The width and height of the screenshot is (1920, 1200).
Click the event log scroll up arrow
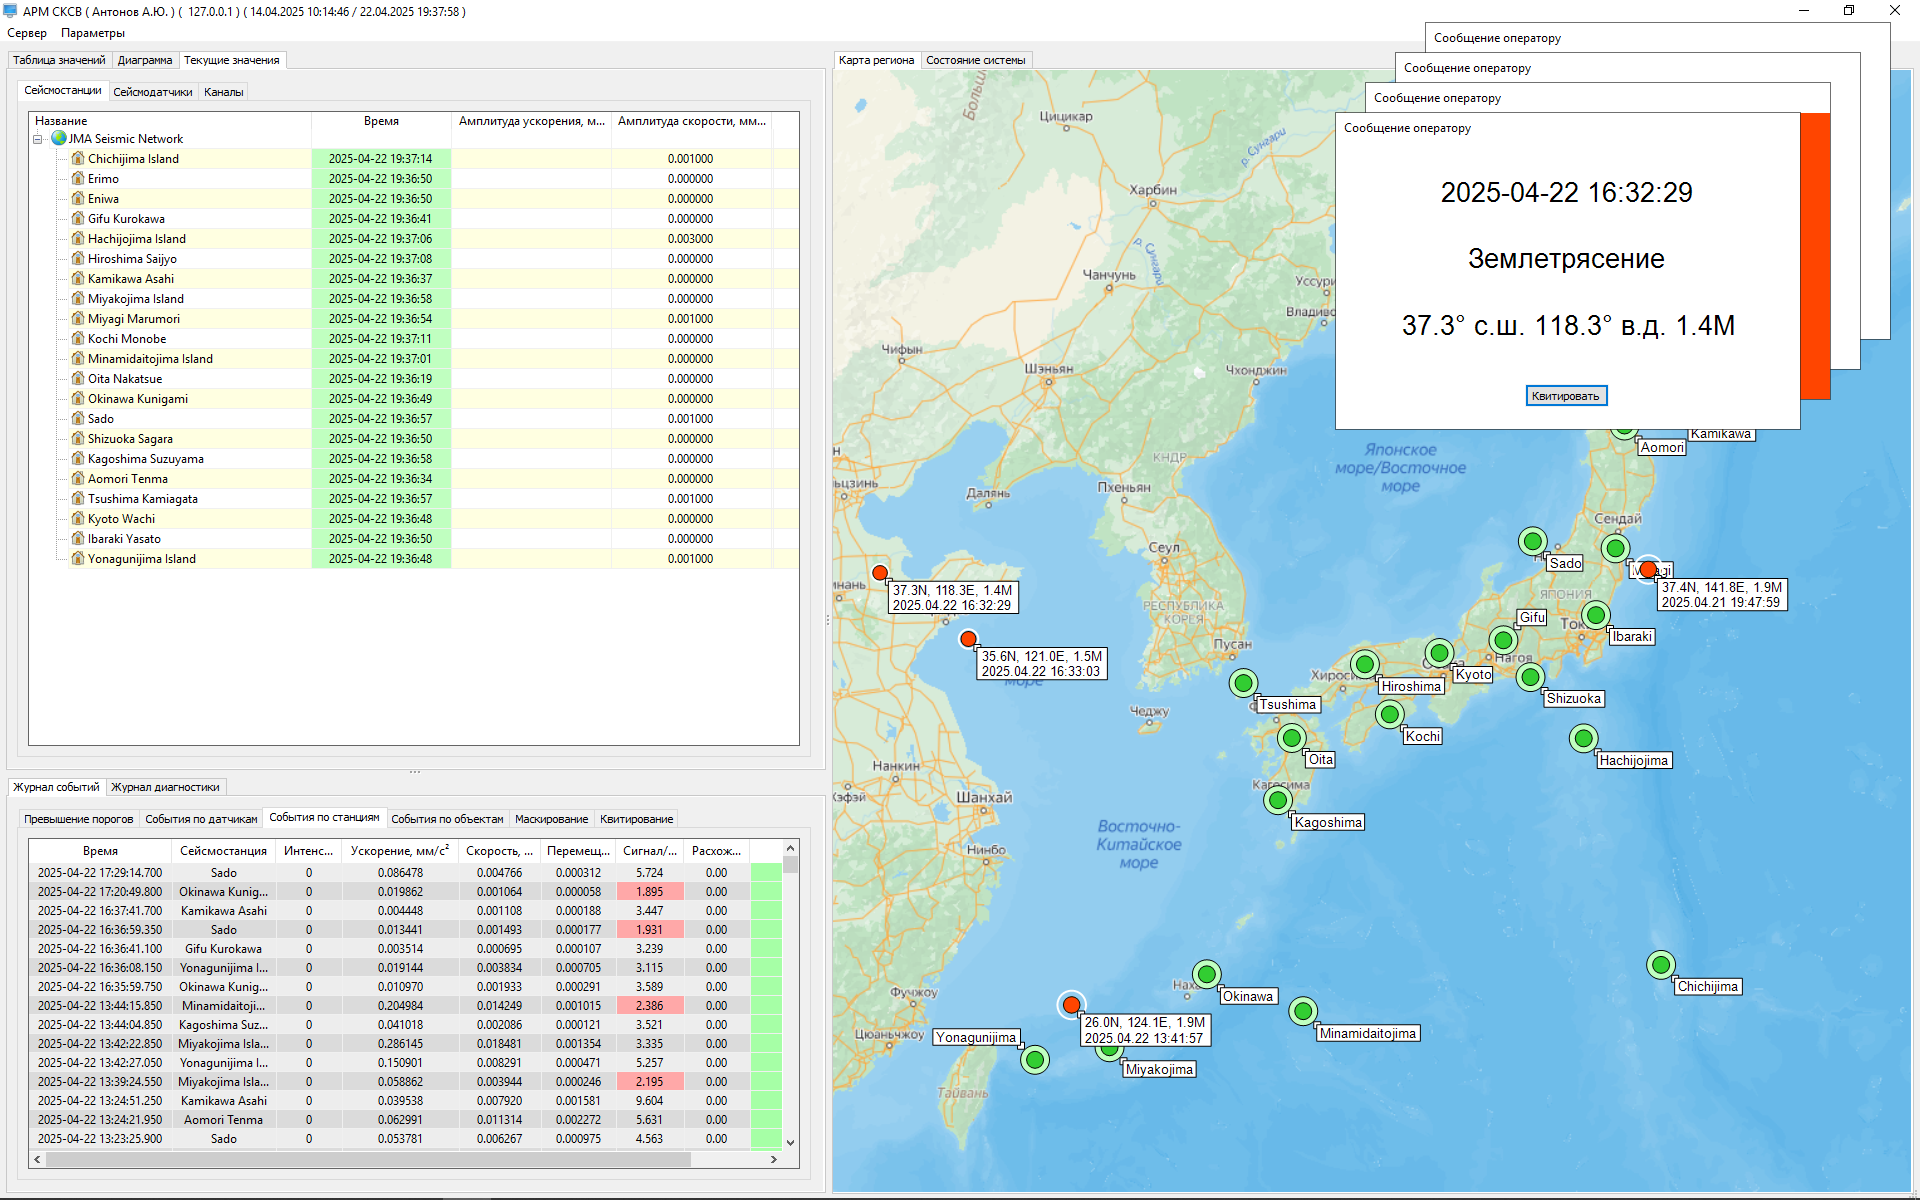point(791,848)
